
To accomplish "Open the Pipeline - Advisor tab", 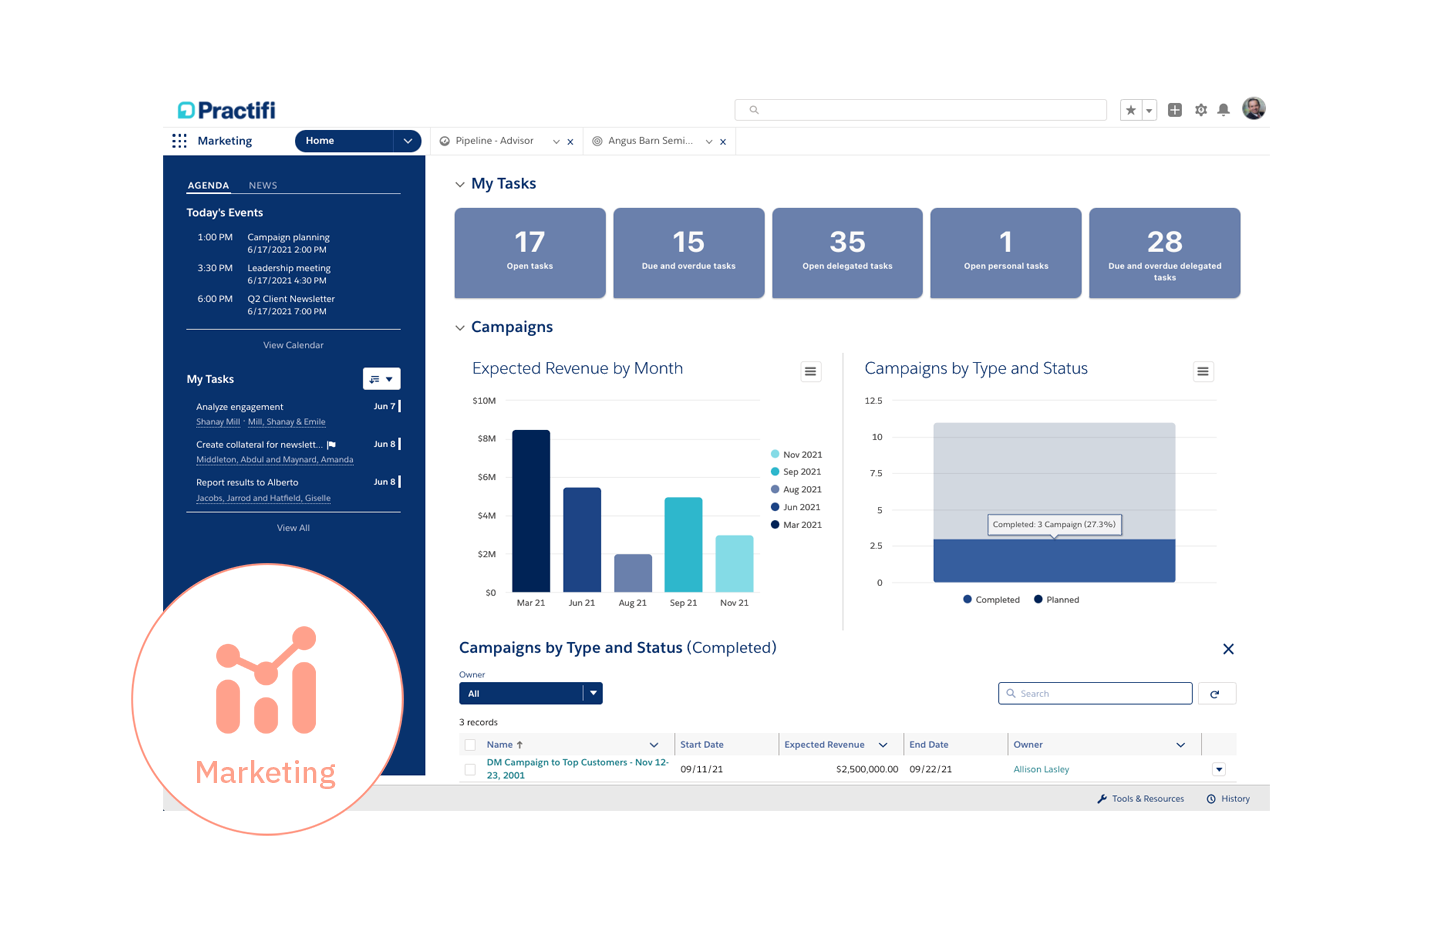I will coord(494,141).
